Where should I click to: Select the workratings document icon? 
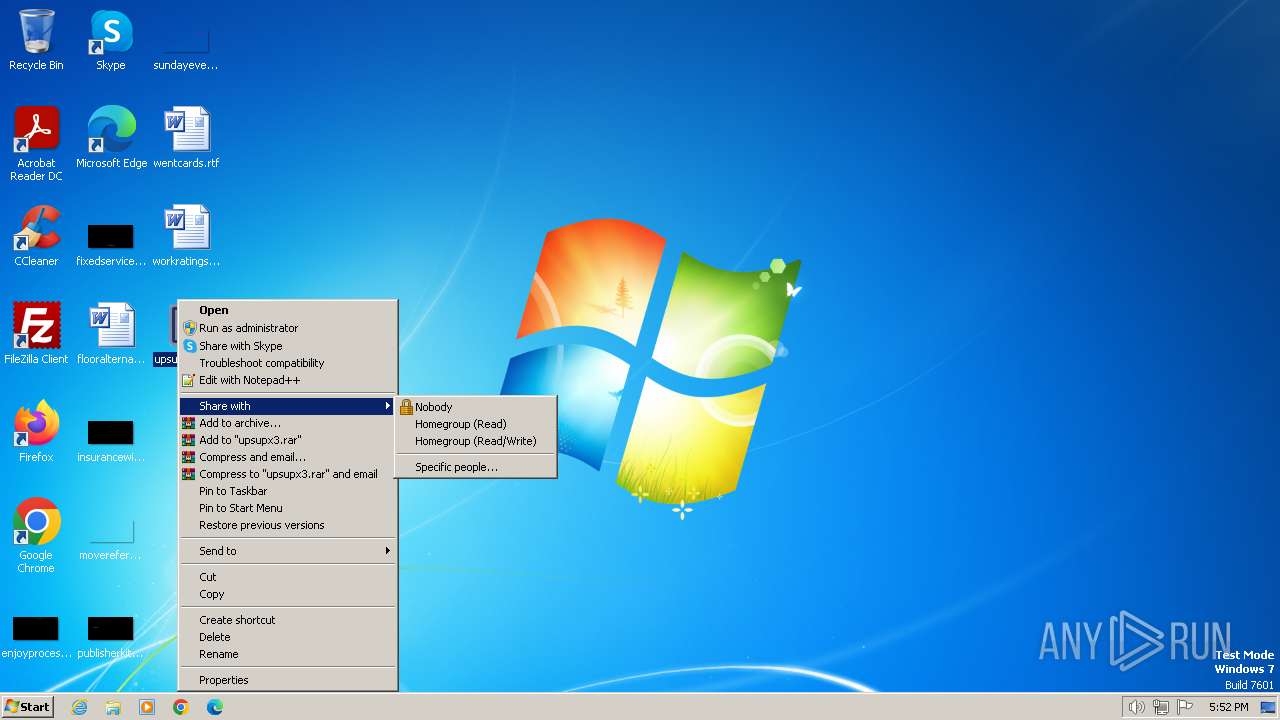(x=186, y=236)
